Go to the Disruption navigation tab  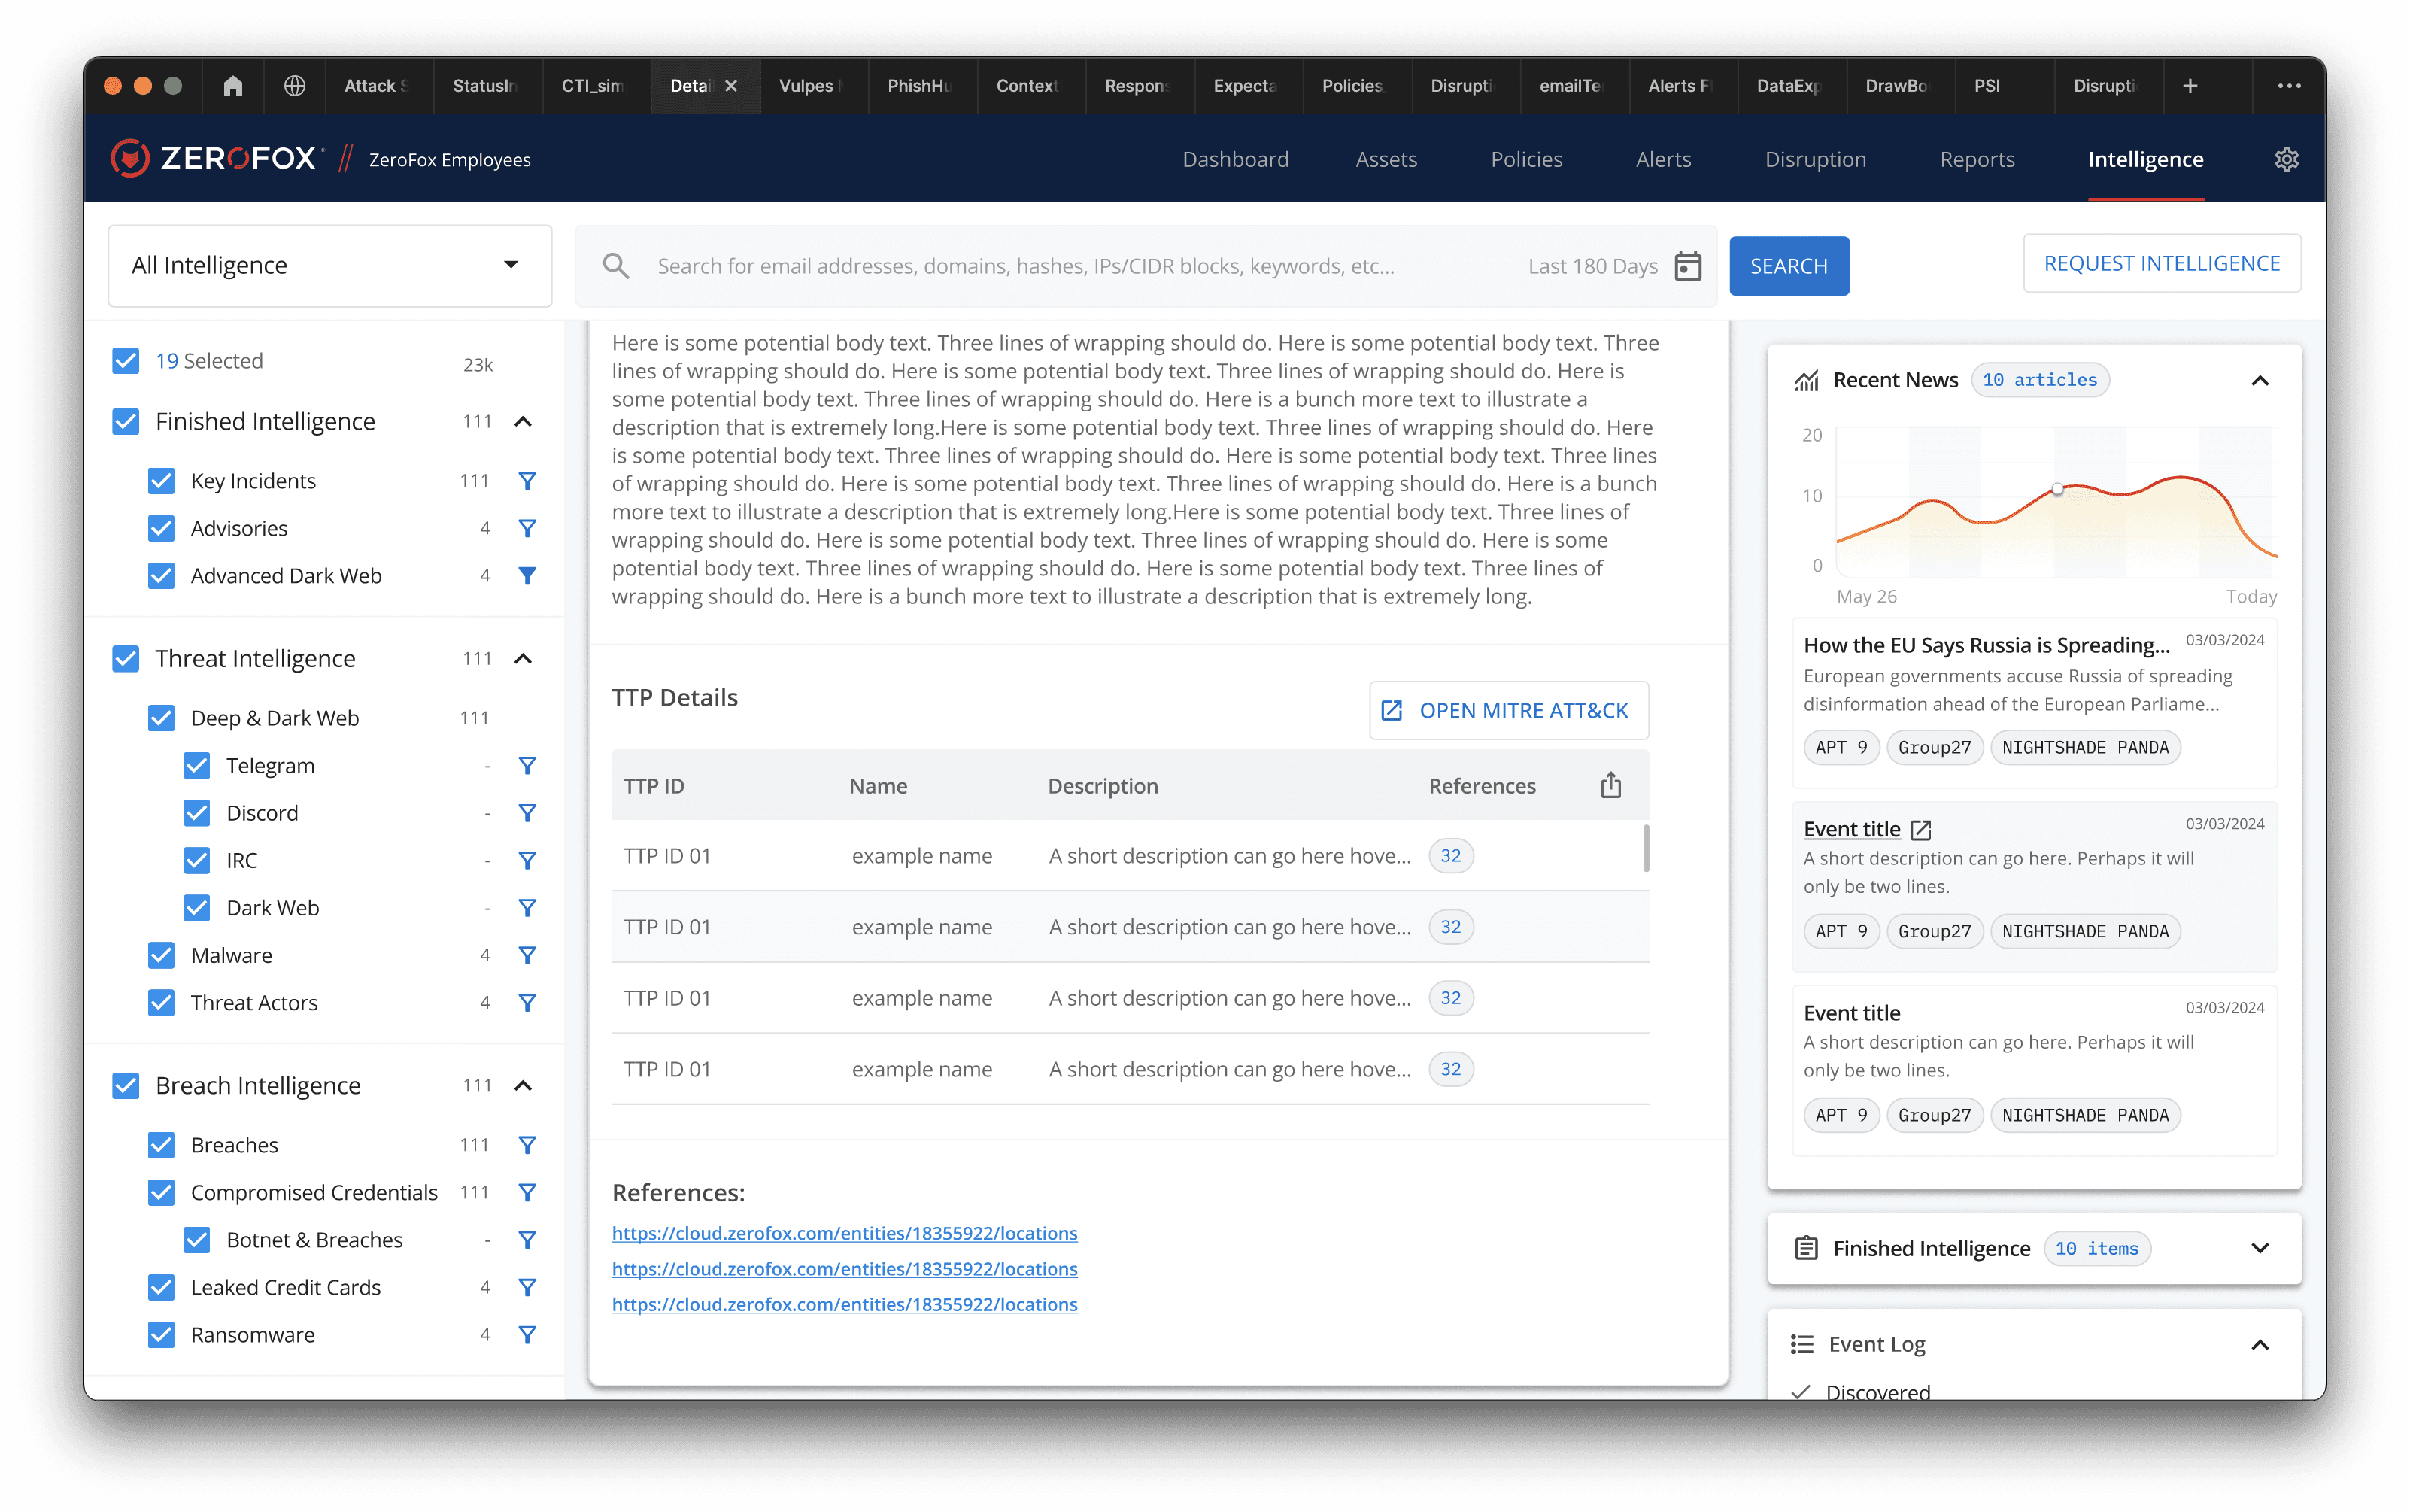[x=1815, y=160]
